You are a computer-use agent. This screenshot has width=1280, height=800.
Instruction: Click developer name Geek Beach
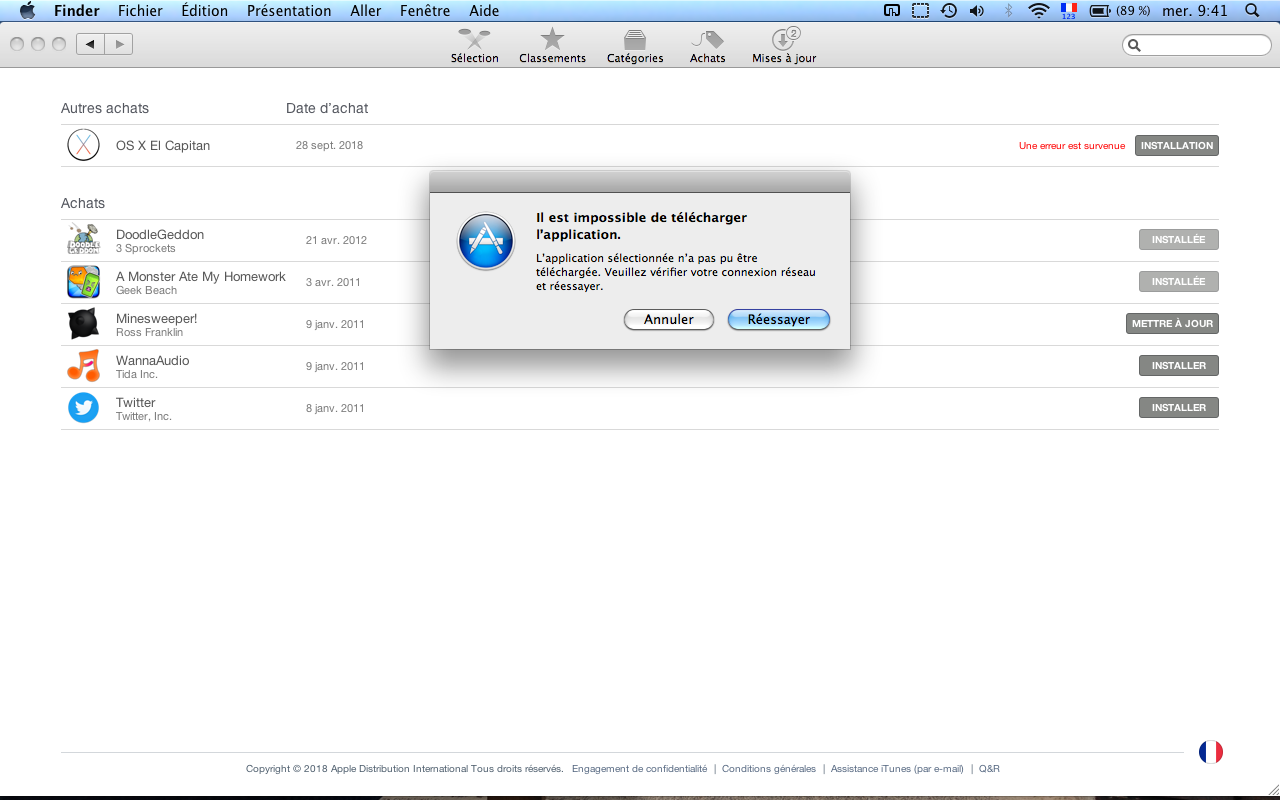pos(146,290)
